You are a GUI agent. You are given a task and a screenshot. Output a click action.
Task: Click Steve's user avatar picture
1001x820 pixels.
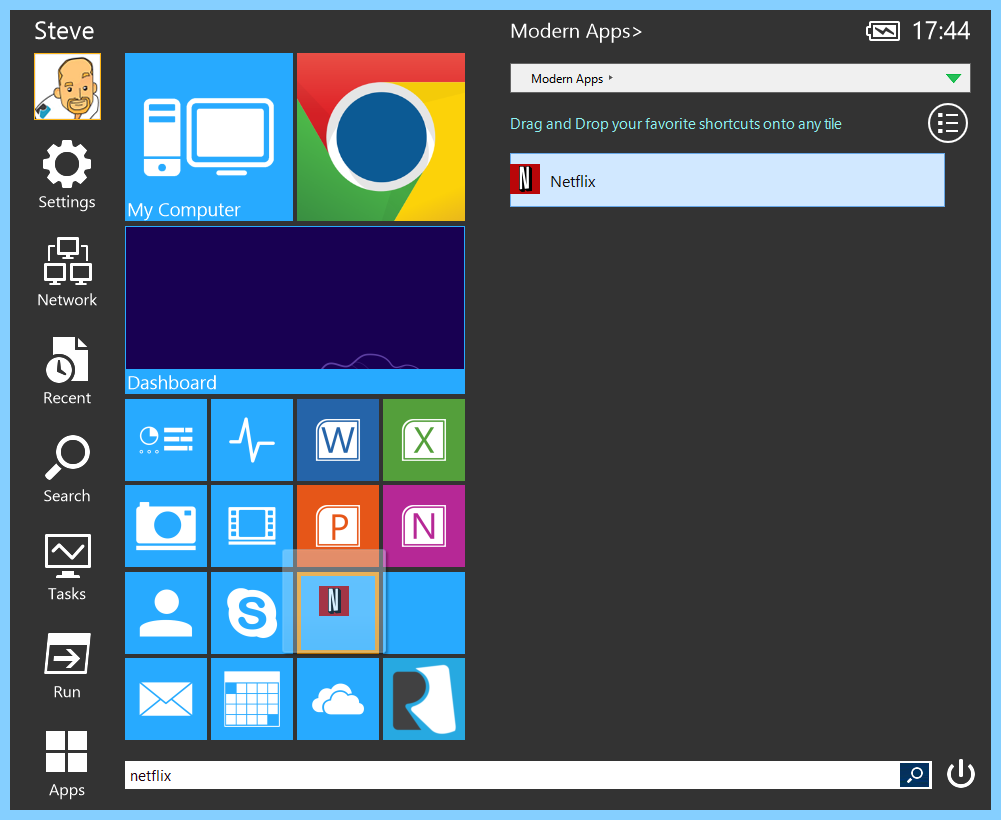click(x=67, y=86)
